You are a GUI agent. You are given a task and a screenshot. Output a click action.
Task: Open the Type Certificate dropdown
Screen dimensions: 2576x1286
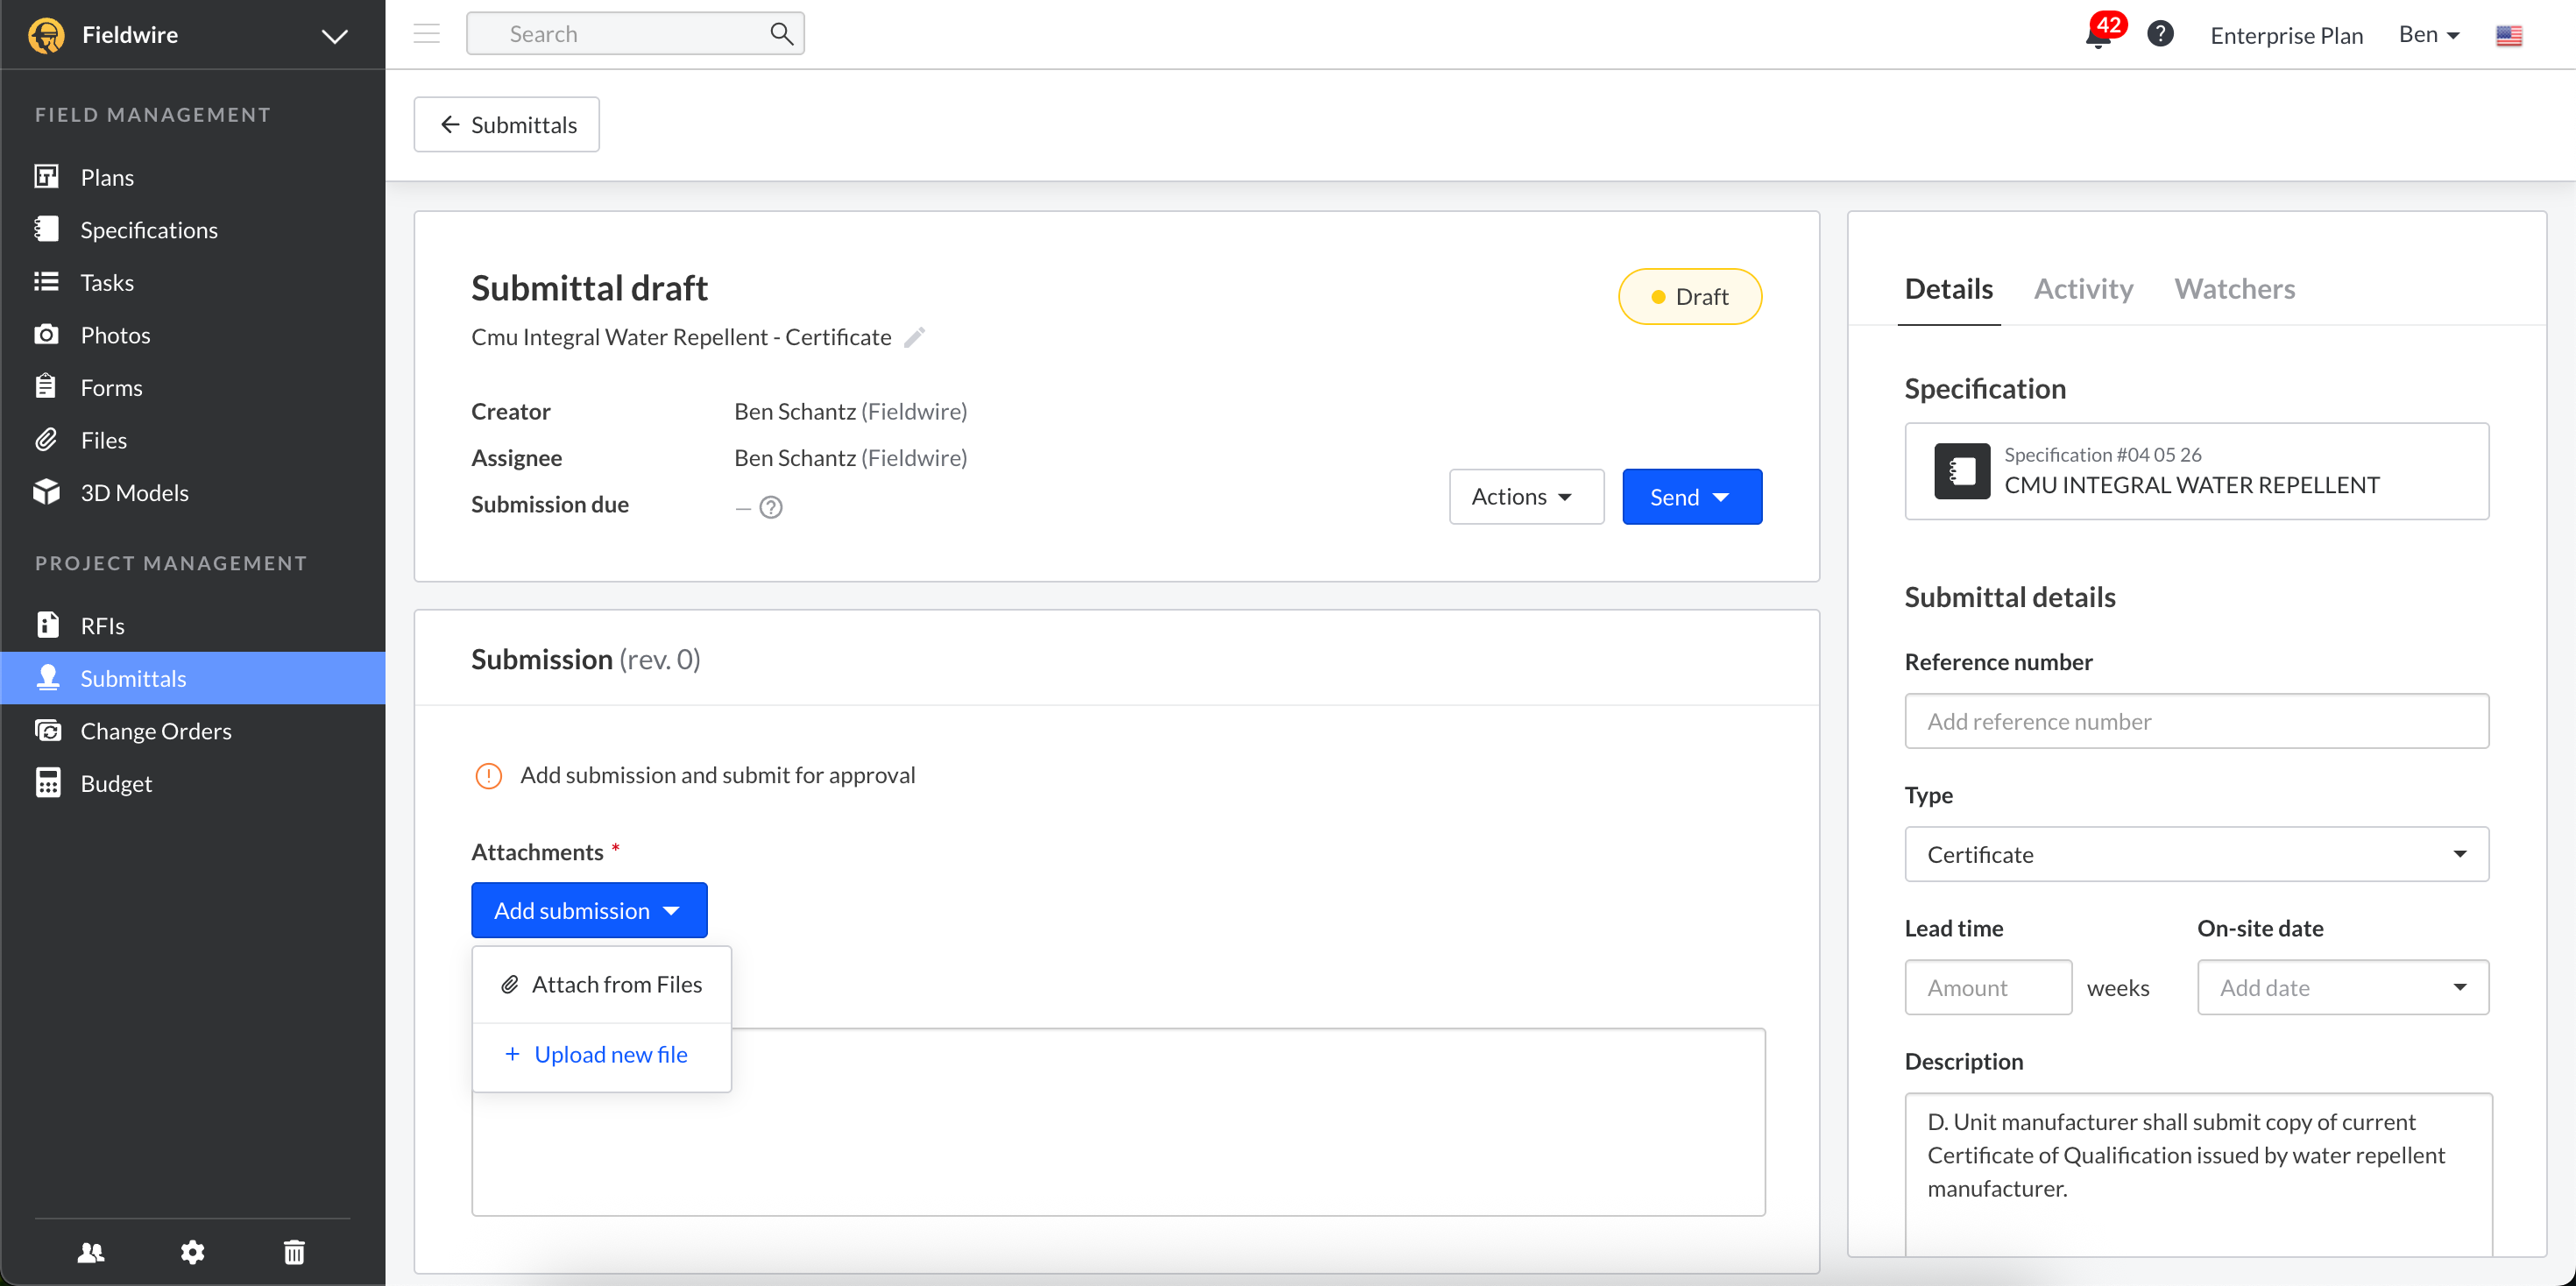(2196, 854)
